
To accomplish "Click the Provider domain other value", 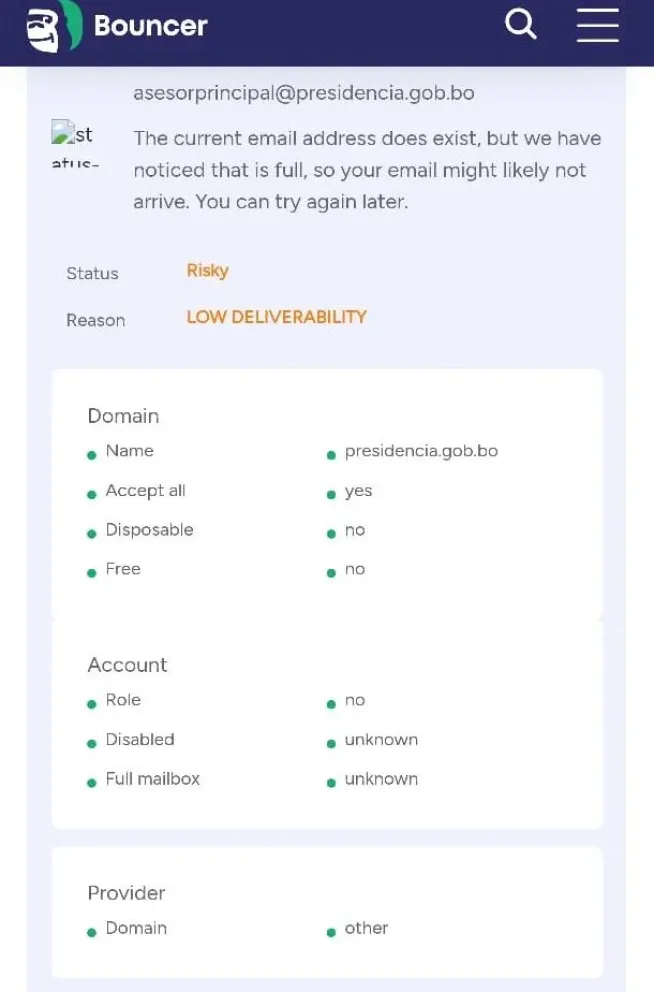I will [x=366, y=928].
